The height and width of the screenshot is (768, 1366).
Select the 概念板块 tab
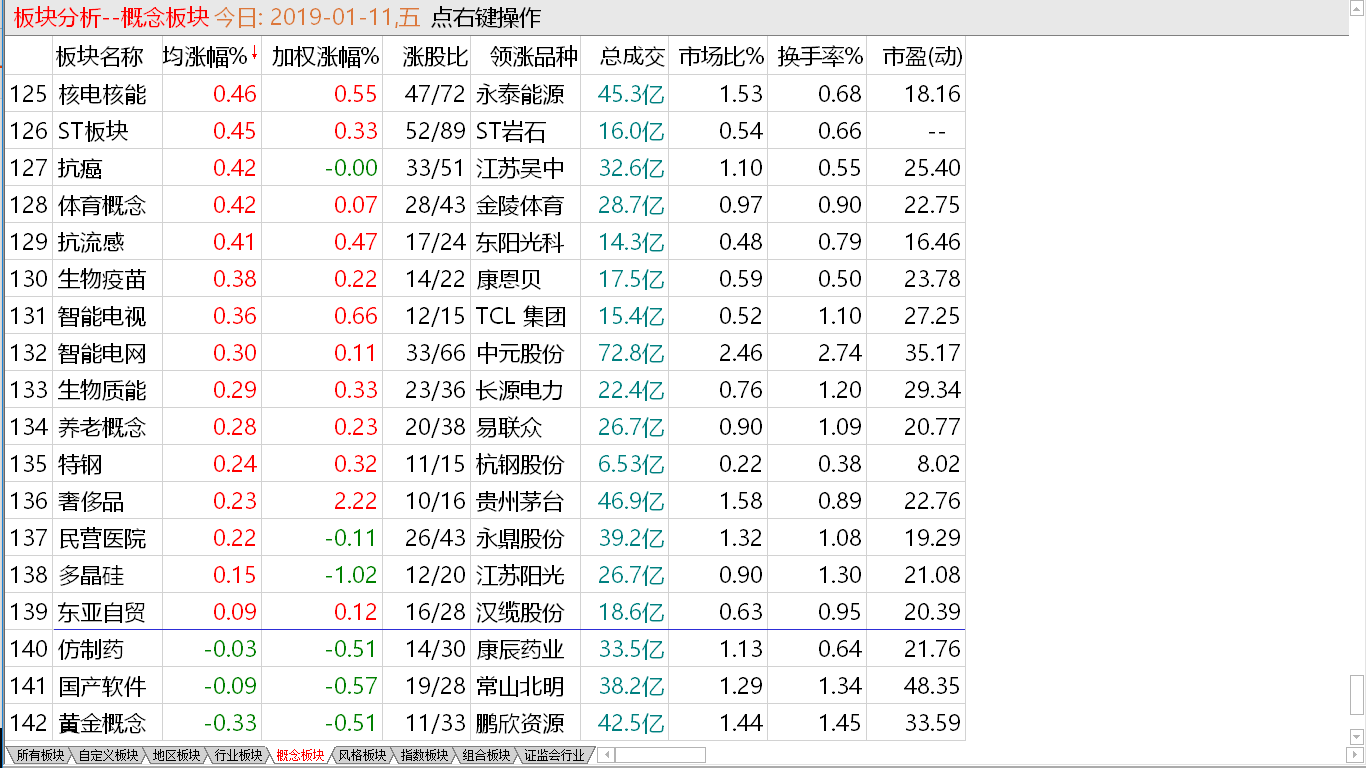coord(300,755)
